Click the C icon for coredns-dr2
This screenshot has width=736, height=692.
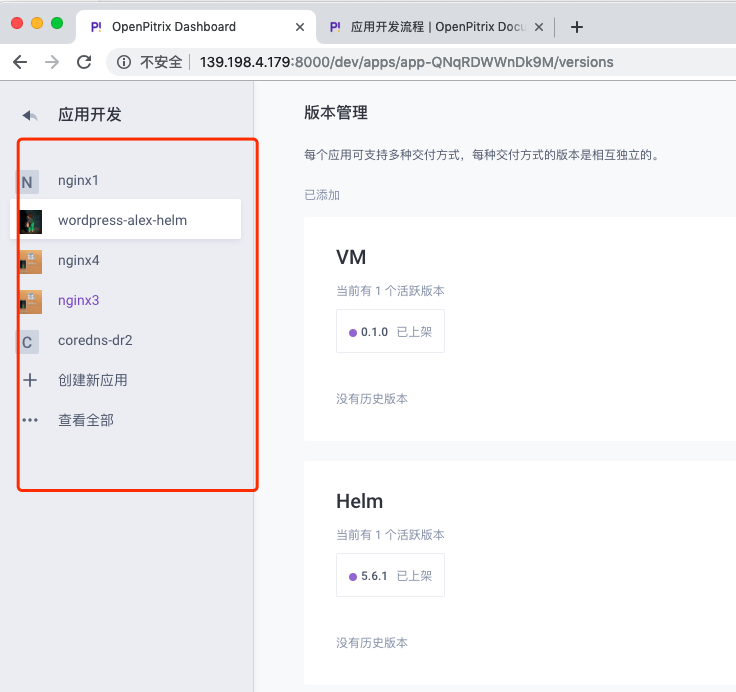(28, 342)
